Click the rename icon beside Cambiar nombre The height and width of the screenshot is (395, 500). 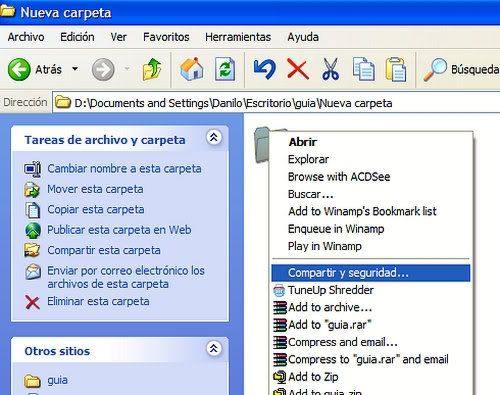[33, 169]
